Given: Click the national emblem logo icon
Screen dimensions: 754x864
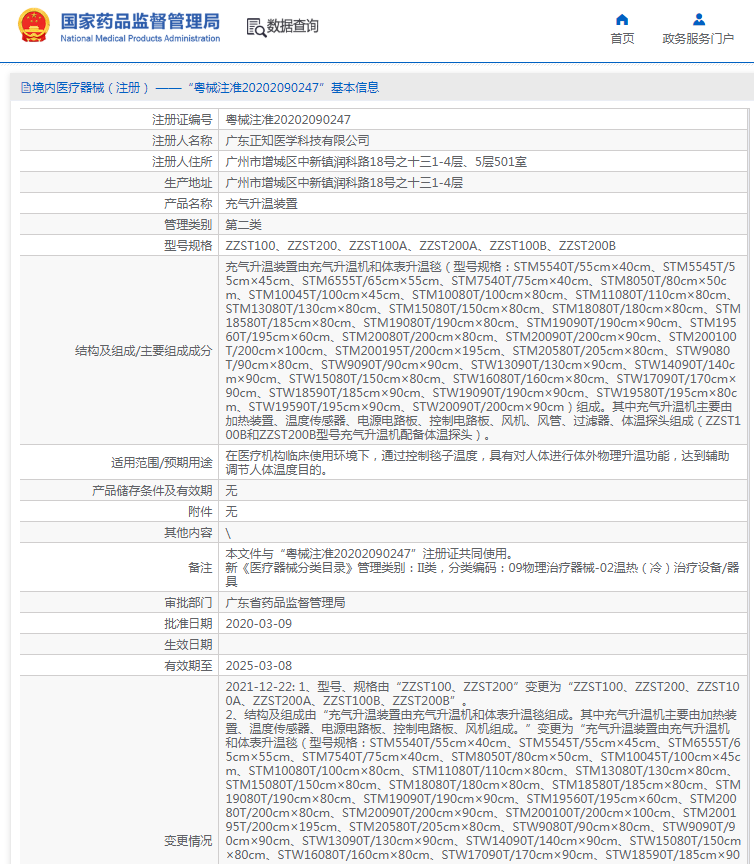Looking at the screenshot, I should [x=34, y=25].
